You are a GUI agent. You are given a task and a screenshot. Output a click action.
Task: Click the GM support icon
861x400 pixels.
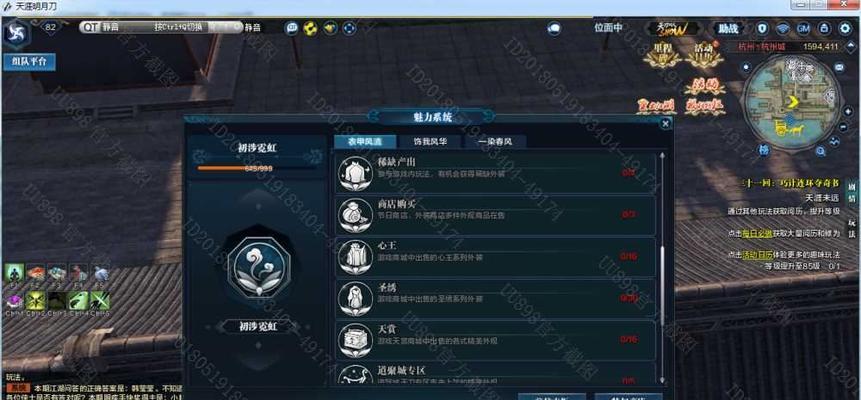click(x=803, y=28)
